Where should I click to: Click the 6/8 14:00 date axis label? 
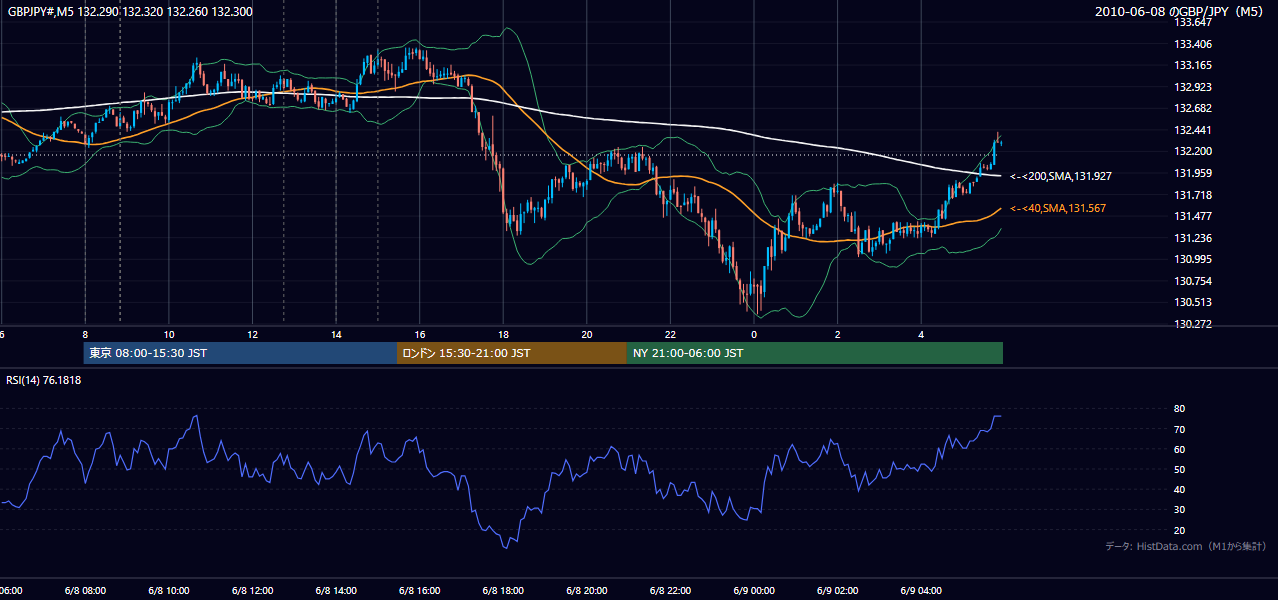[x=336, y=590]
